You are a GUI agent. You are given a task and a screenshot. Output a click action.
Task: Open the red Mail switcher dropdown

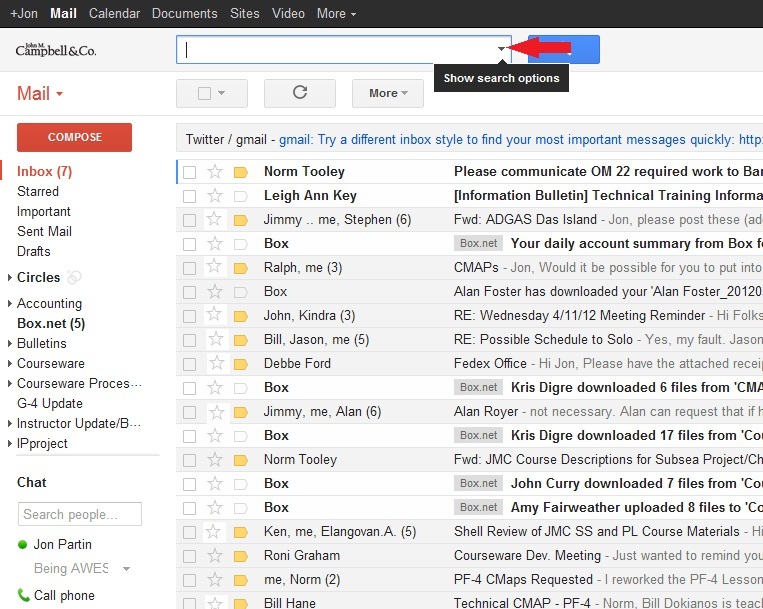coord(40,93)
